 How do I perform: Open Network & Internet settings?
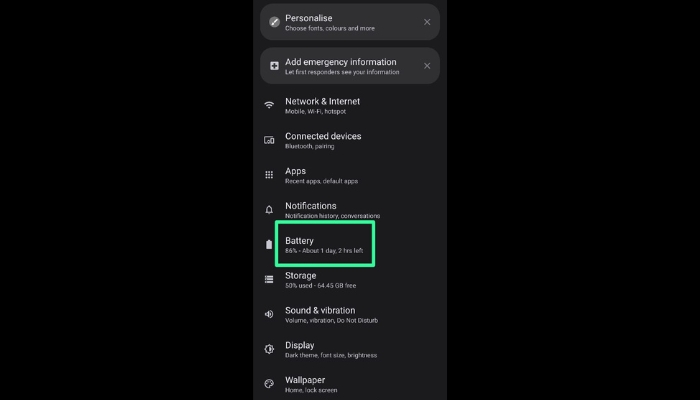click(350, 105)
